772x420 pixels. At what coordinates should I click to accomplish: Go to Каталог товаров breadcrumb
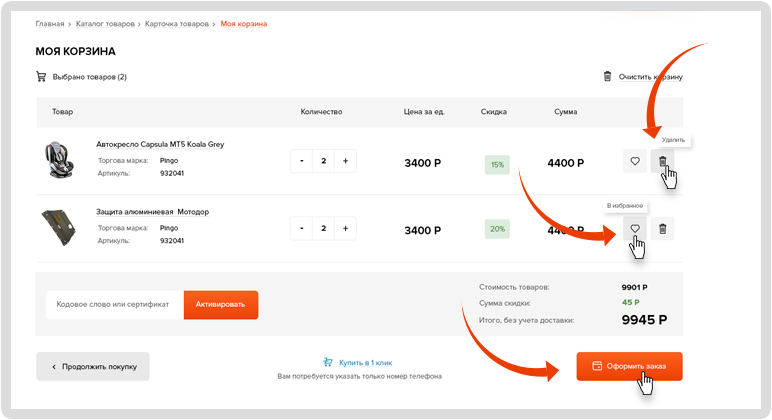click(104, 23)
